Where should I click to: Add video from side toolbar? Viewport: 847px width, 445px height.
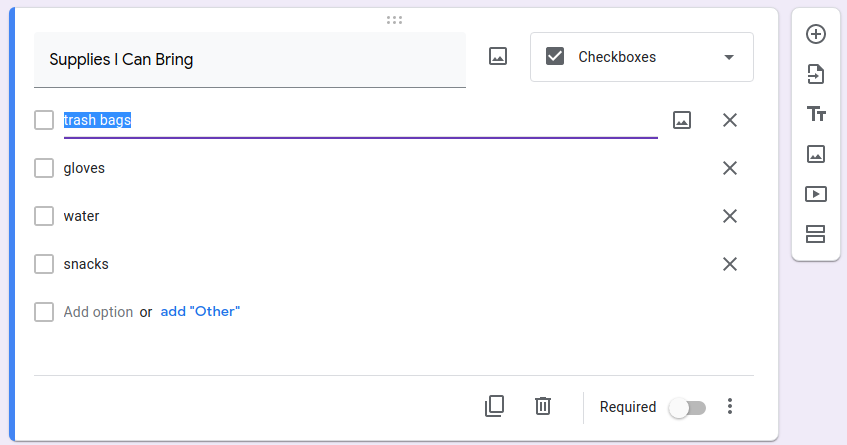pyautogui.click(x=816, y=194)
